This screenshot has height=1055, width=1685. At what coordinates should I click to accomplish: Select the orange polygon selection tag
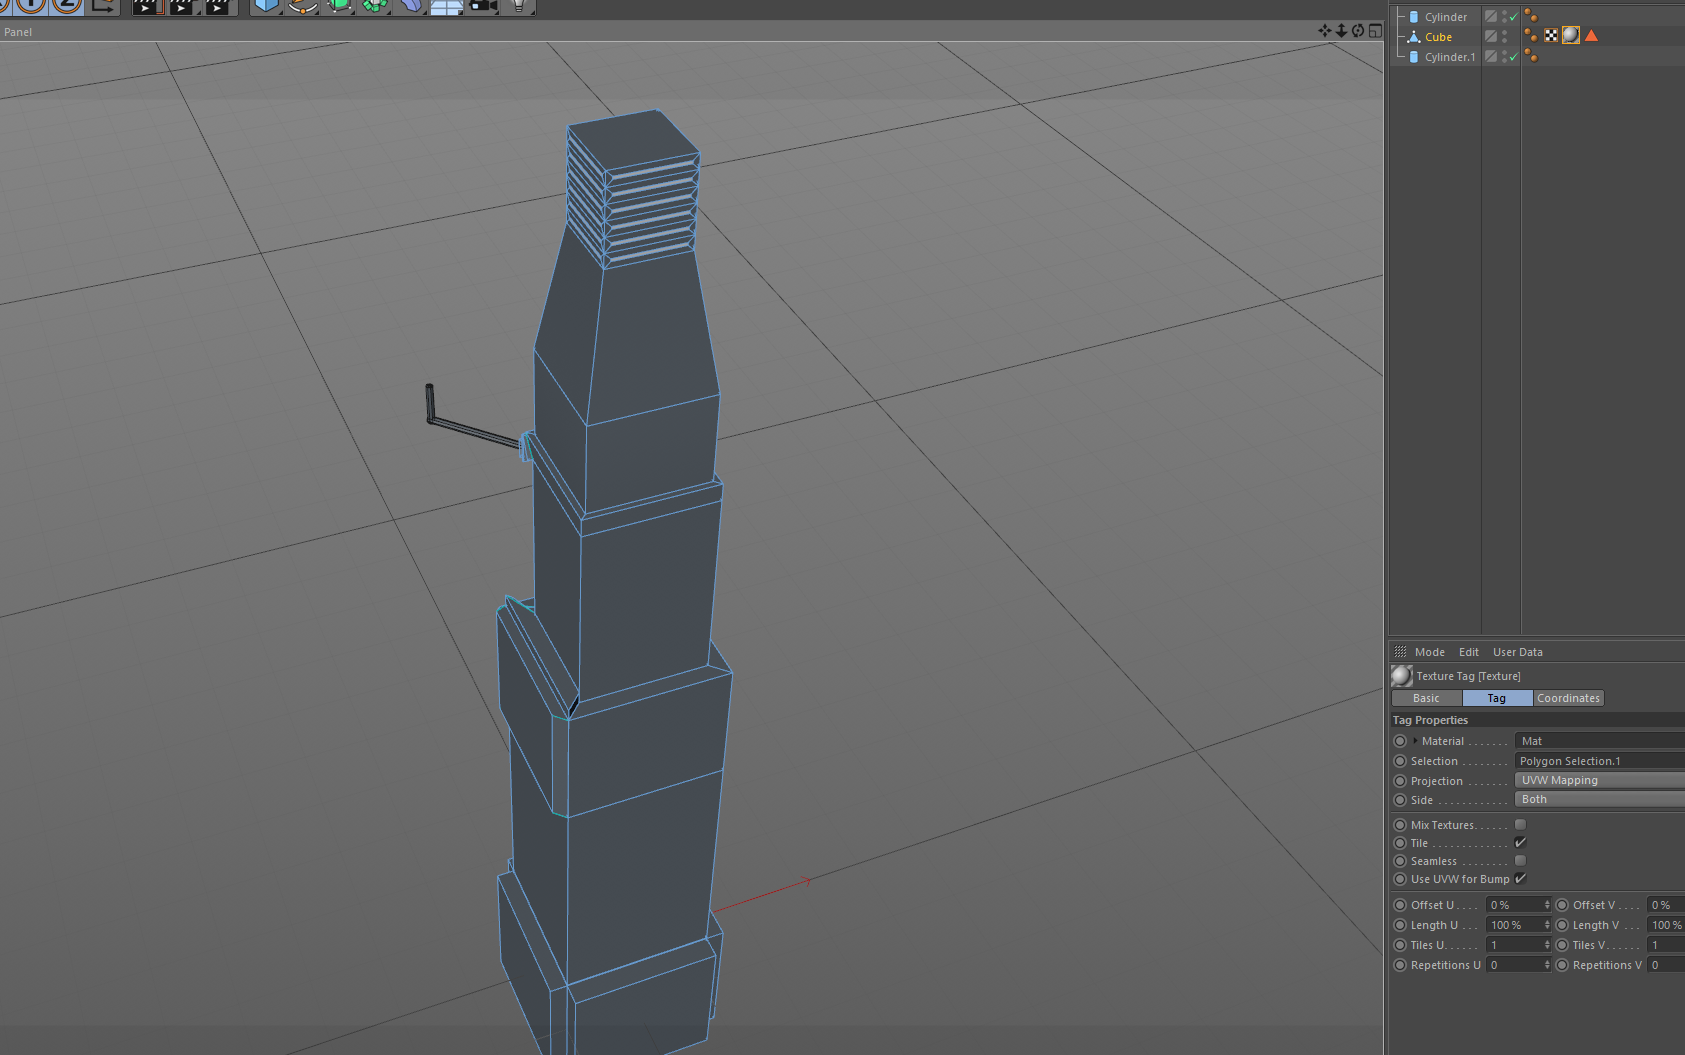click(x=1591, y=36)
